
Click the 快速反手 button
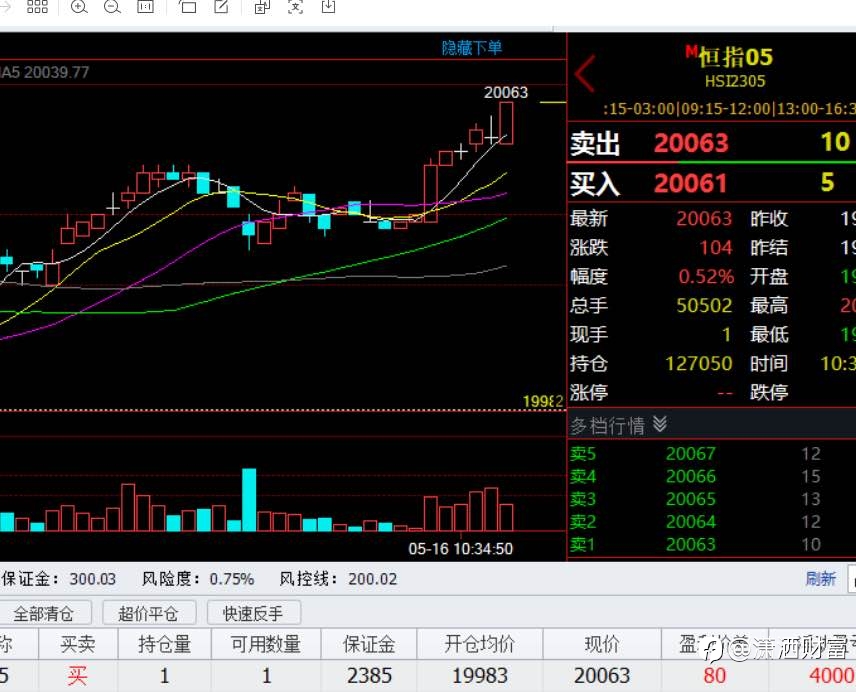(253, 614)
